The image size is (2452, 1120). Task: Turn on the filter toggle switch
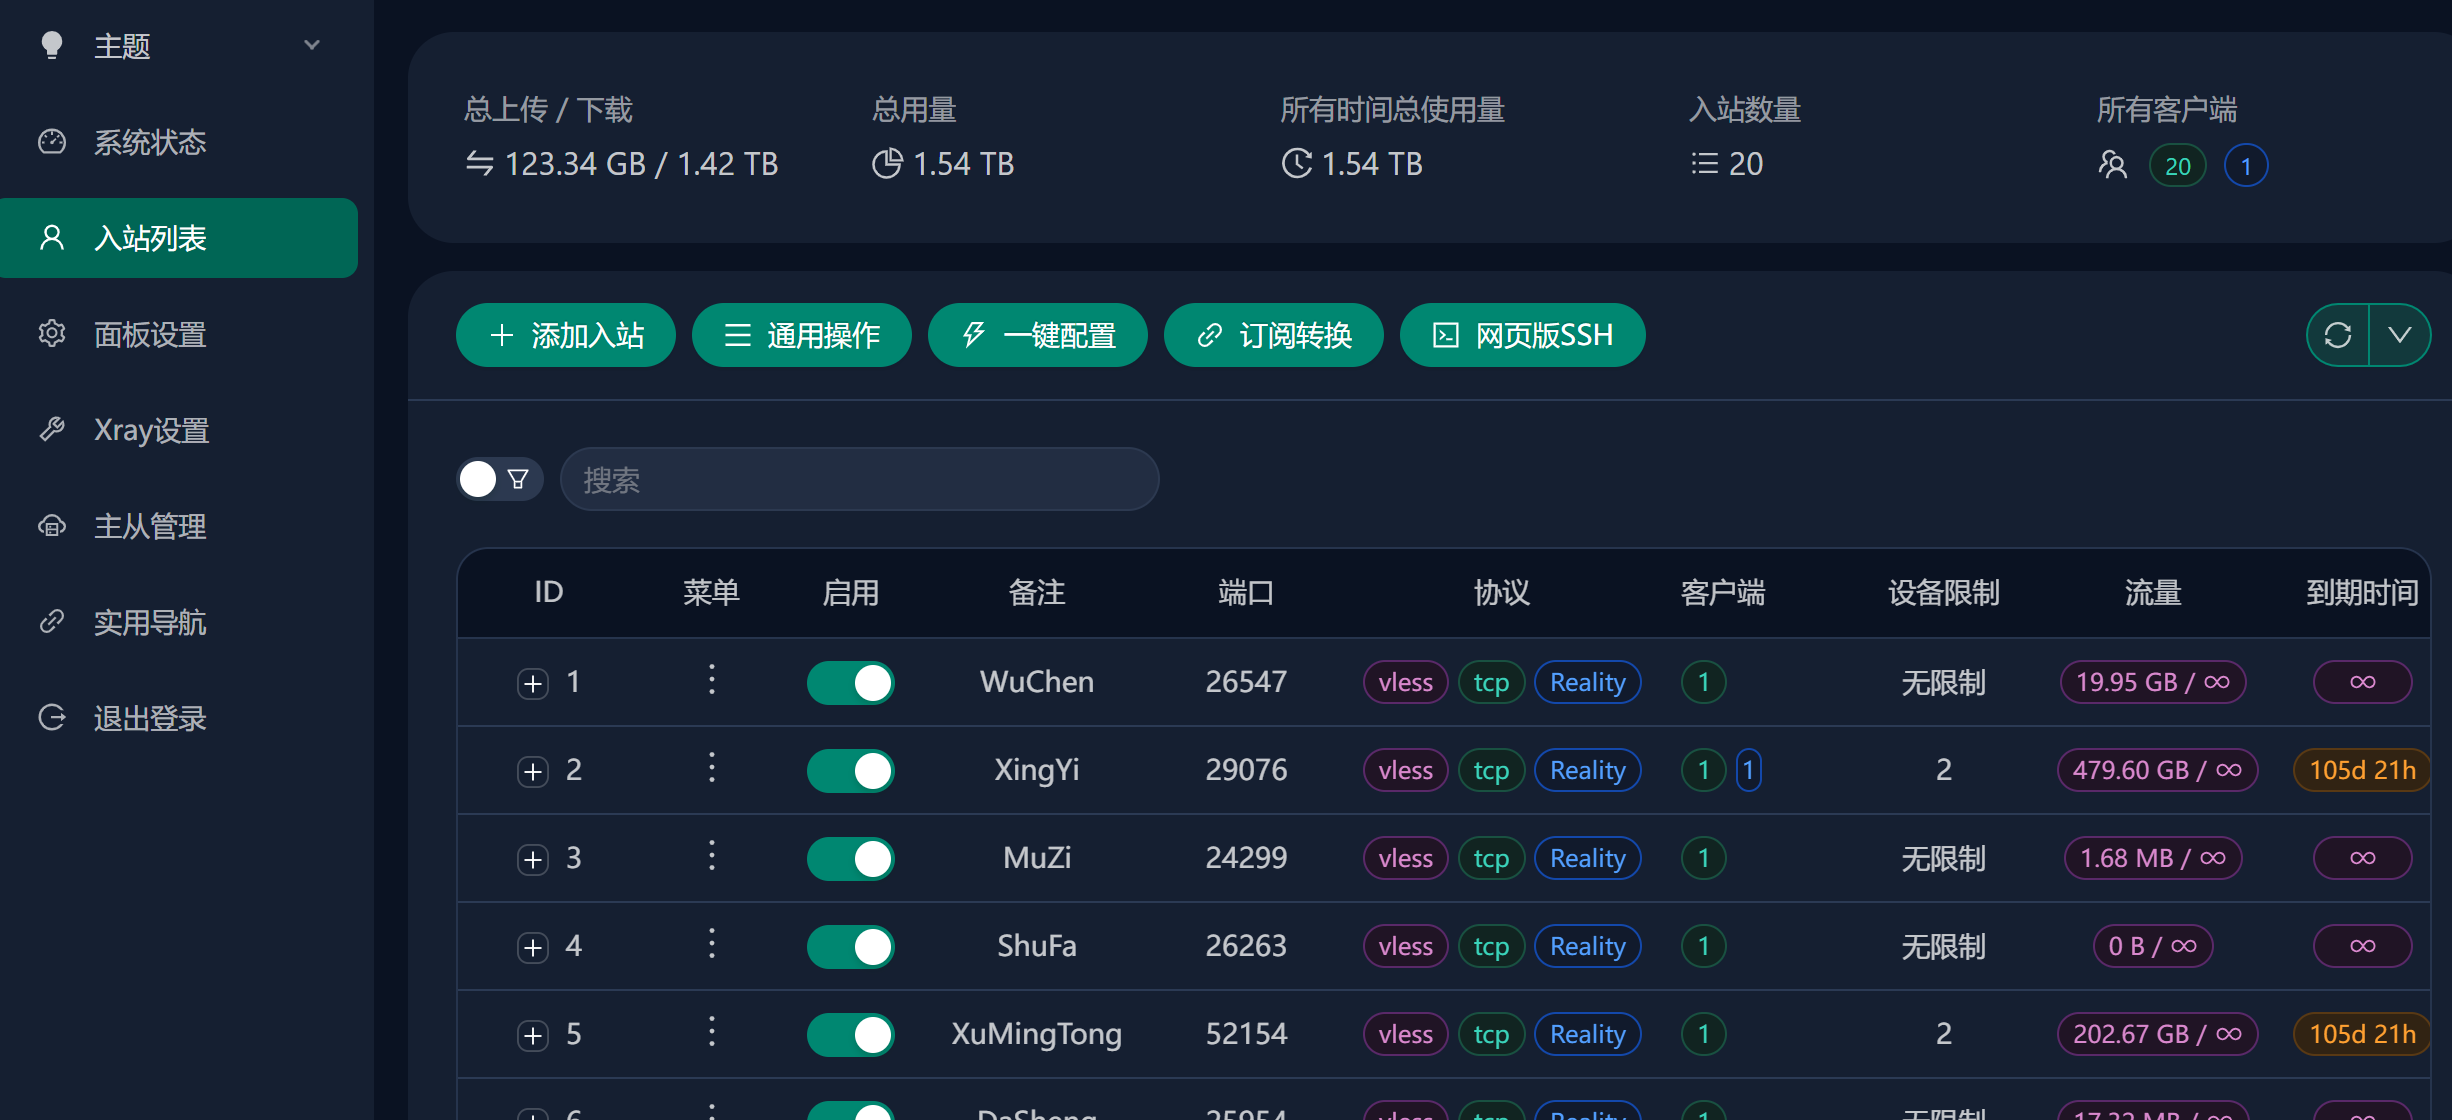point(498,479)
